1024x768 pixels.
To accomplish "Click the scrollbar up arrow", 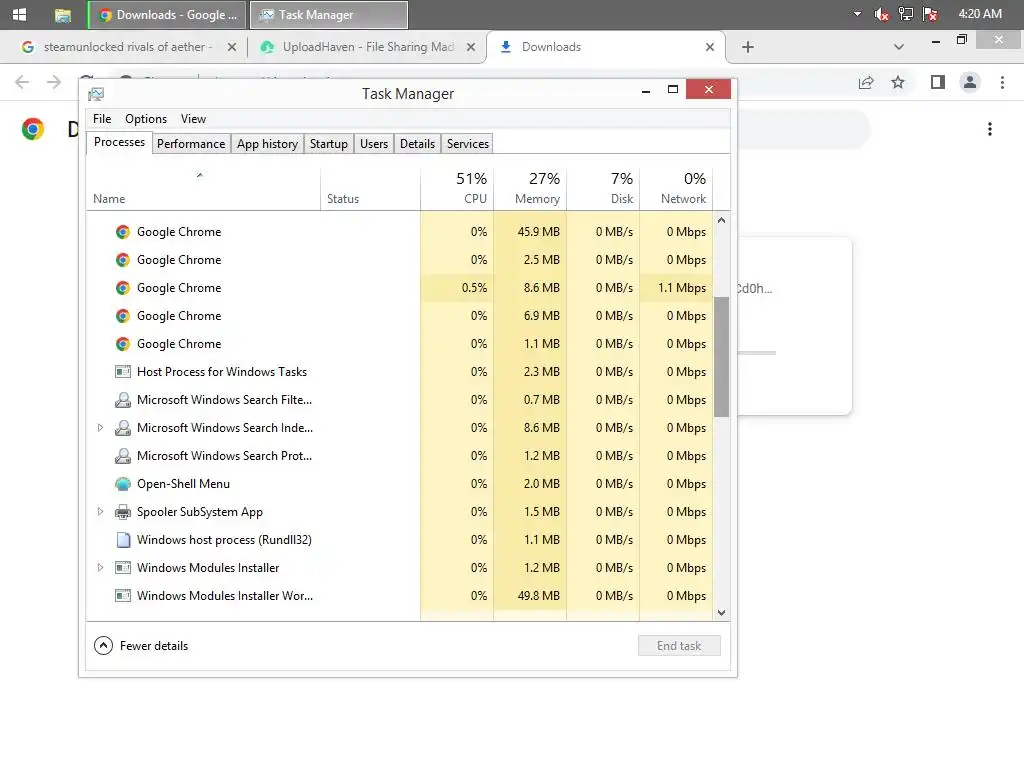I will click(x=722, y=220).
